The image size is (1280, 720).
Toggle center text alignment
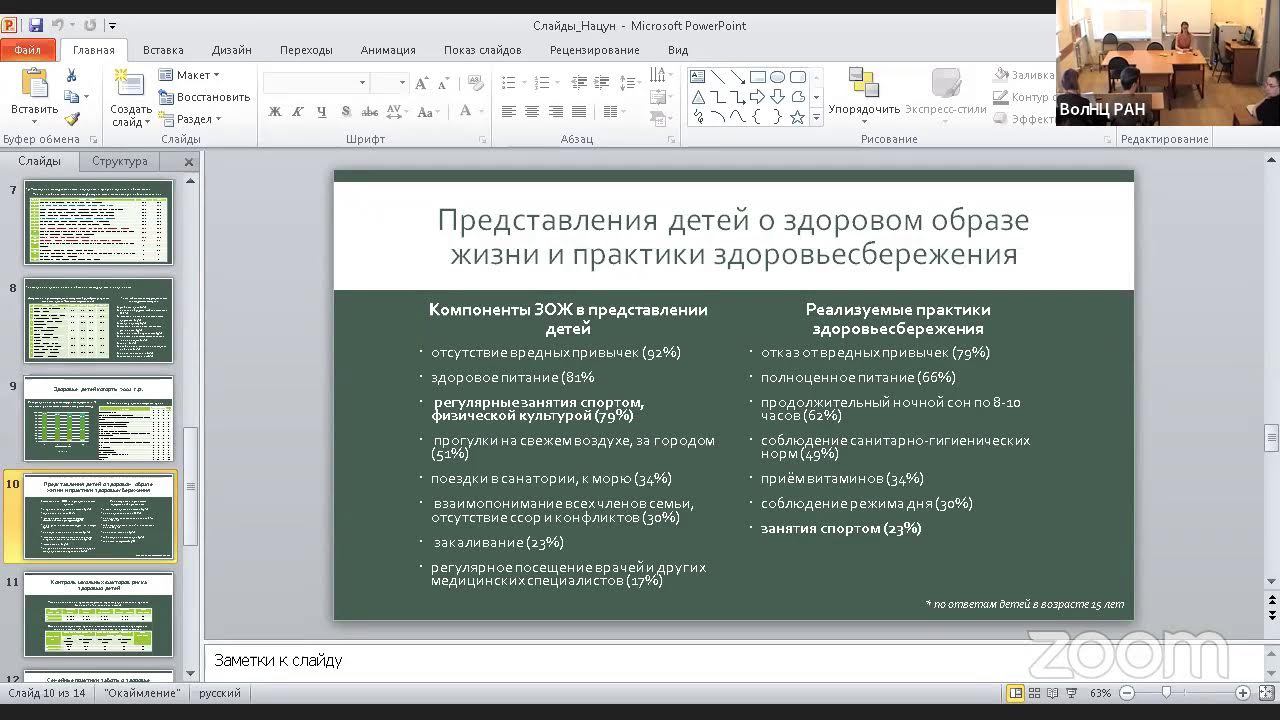[532, 112]
